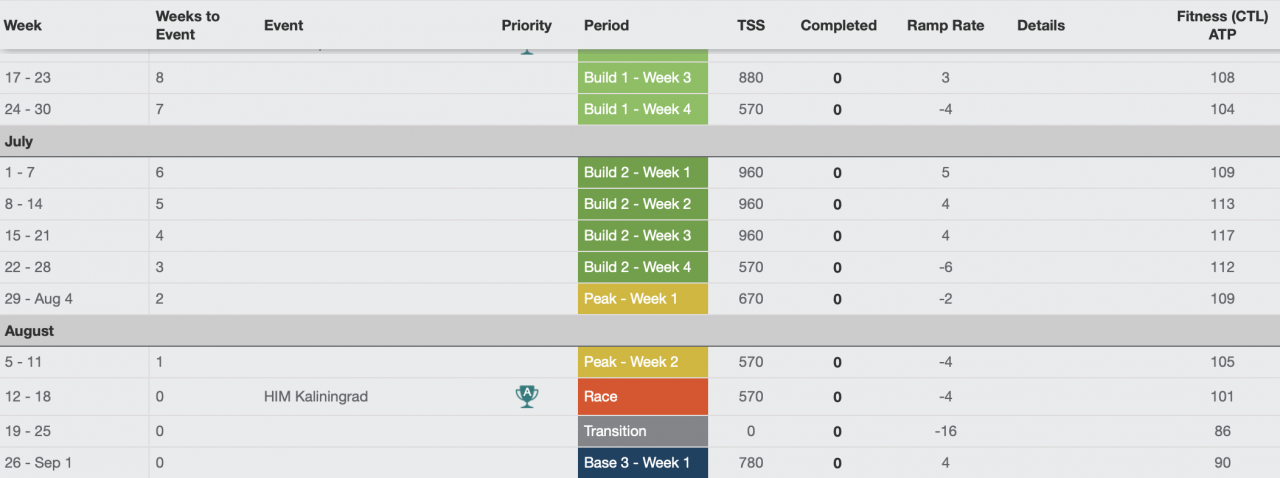The image size is (1280, 478).
Task: Click the Details column header
Action: (x=1040, y=25)
